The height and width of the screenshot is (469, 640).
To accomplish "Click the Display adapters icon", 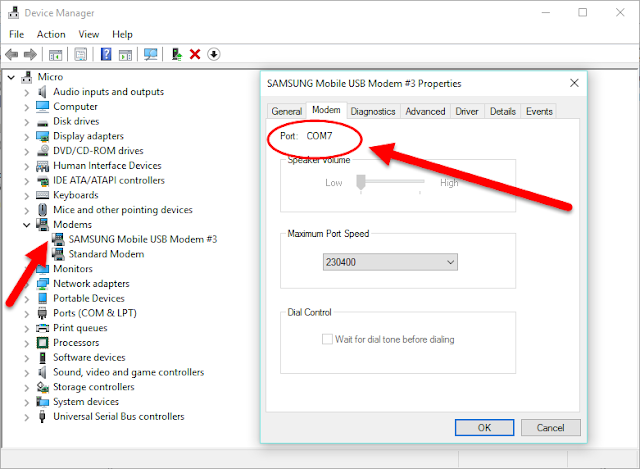I will [x=42, y=136].
